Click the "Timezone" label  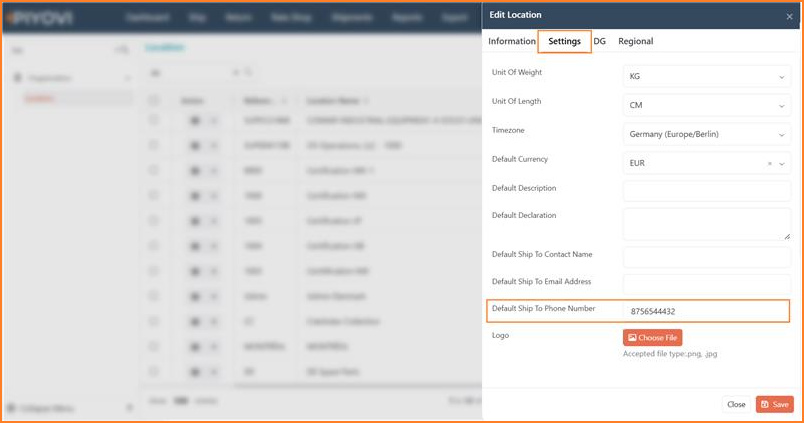[x=508, y=130]
